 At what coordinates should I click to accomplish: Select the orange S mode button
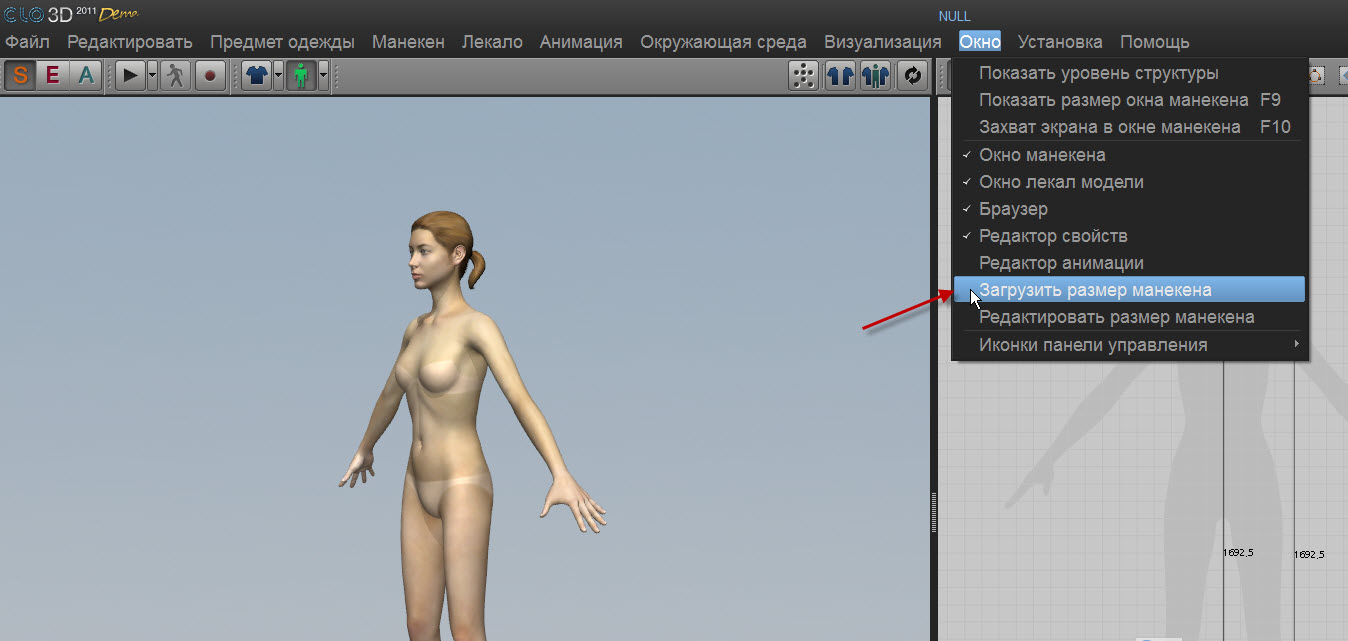click(21, 75)
